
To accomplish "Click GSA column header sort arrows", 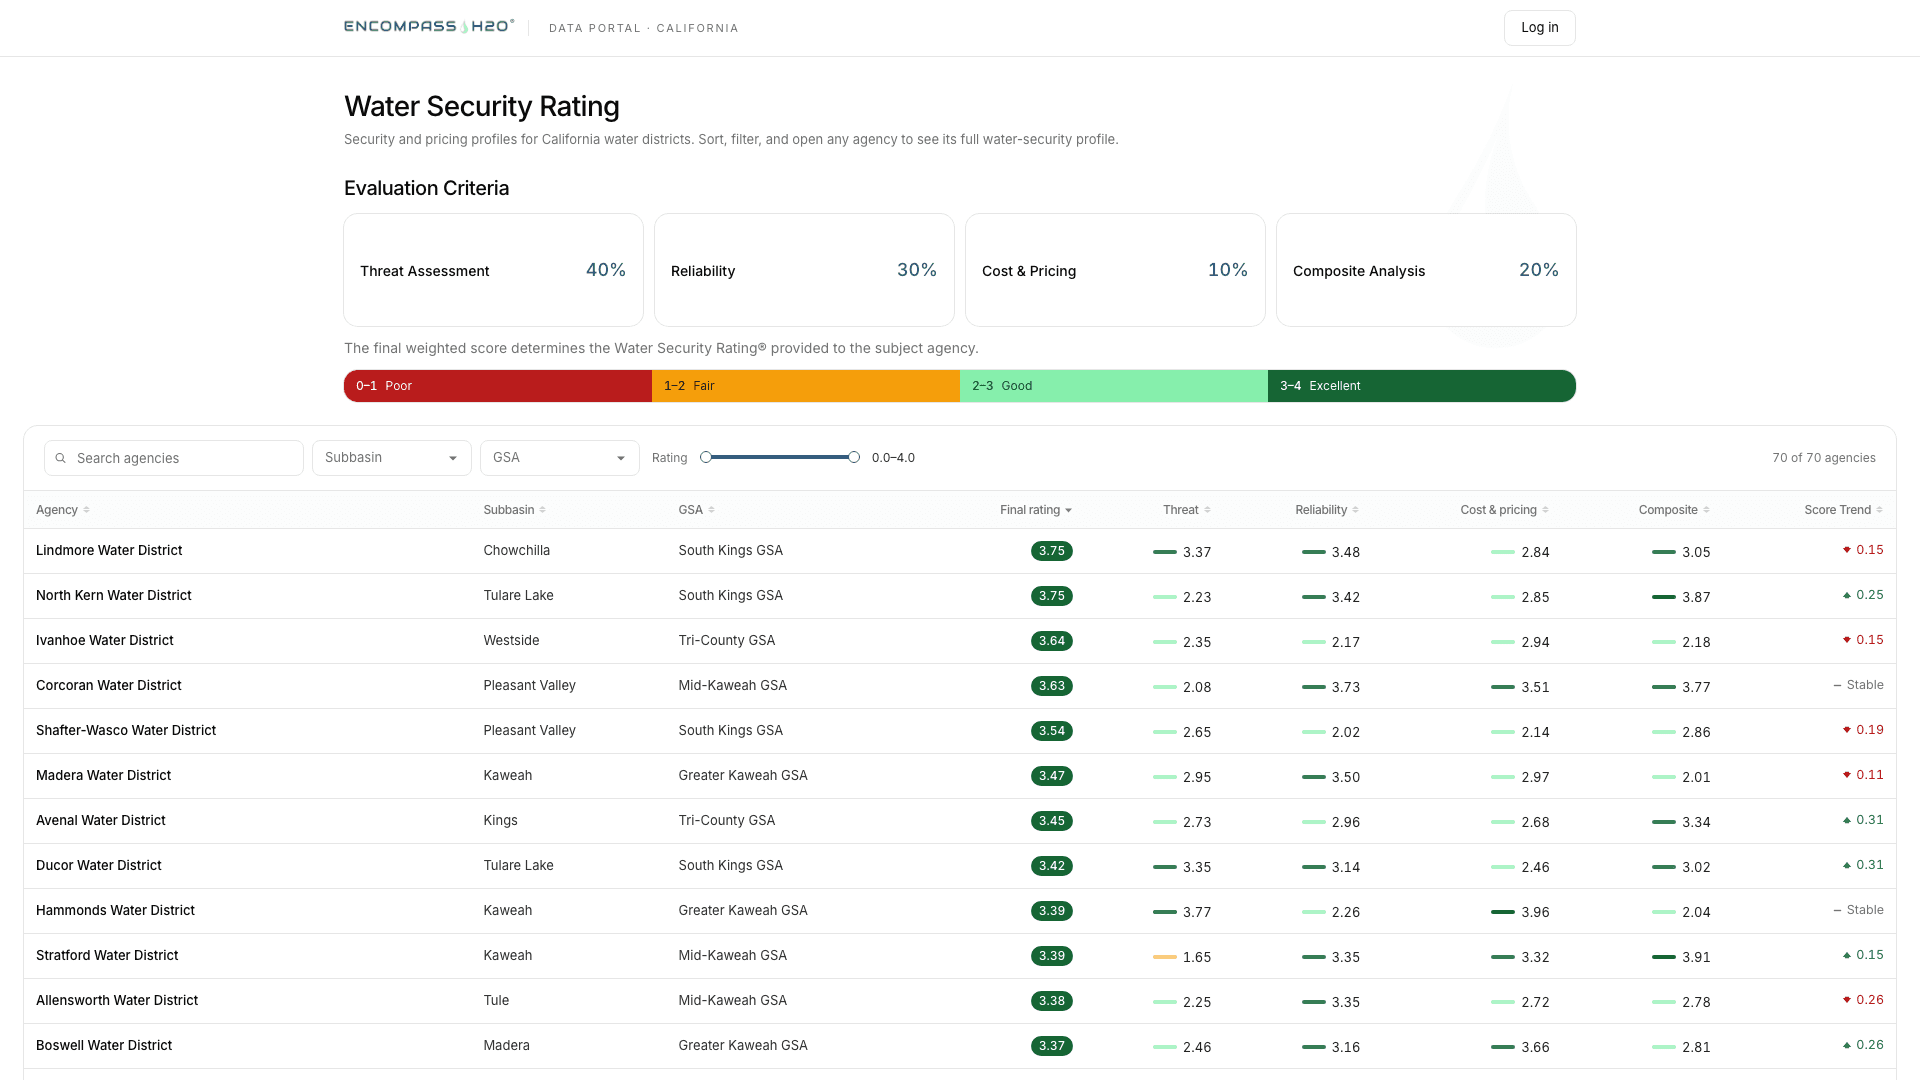I will pyautogui.click(x=712, y=510).
